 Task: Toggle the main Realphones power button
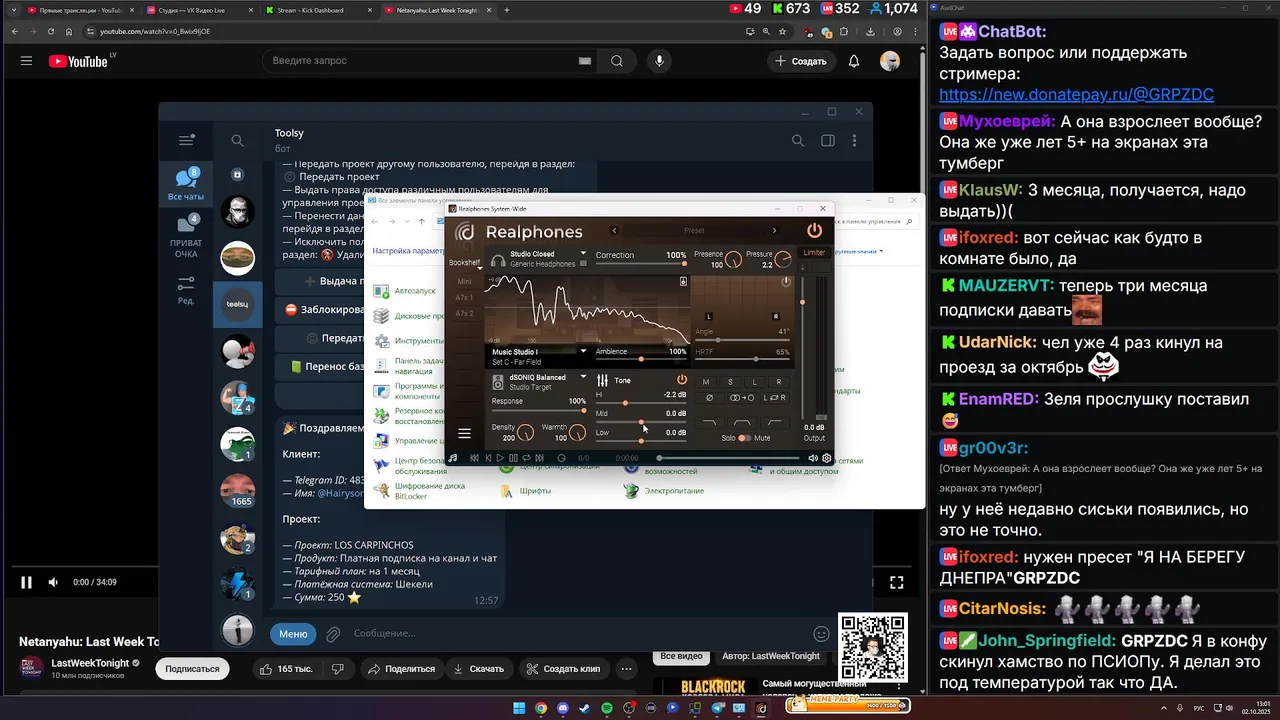tap(814, 231)
